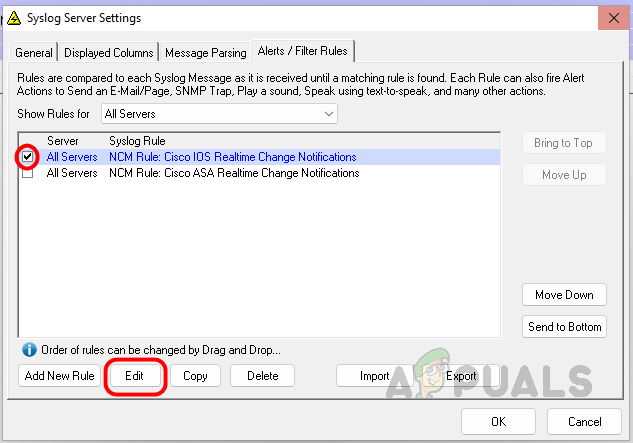Viewport: 633px width, 443px height.
Task: Edit the selected syslog rule
Action: coord(134,376)
